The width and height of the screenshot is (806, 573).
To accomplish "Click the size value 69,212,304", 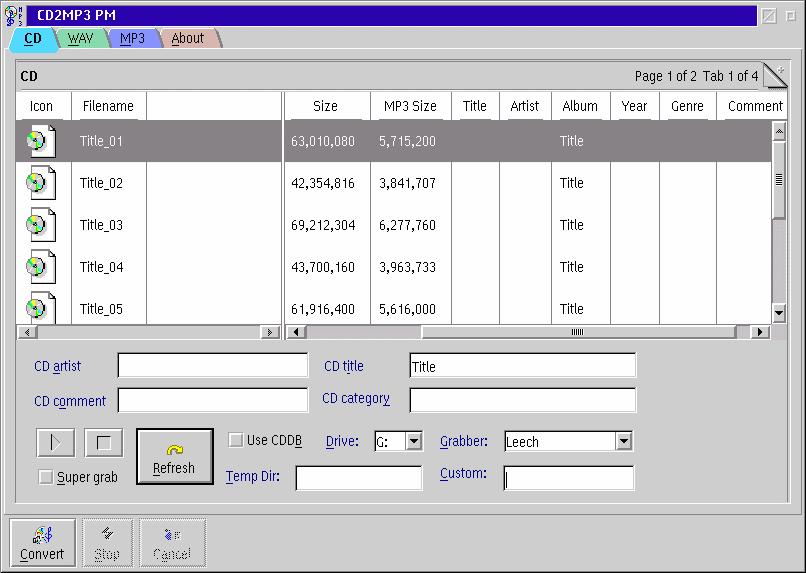I will [323, 225].
